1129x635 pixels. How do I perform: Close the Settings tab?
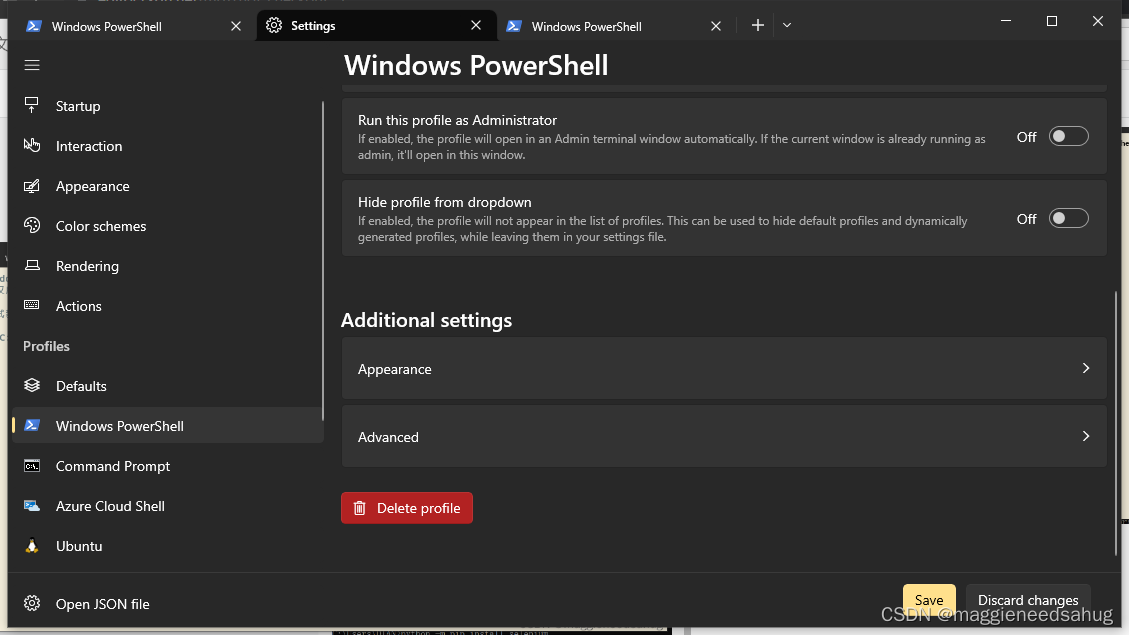pos(476,25)
